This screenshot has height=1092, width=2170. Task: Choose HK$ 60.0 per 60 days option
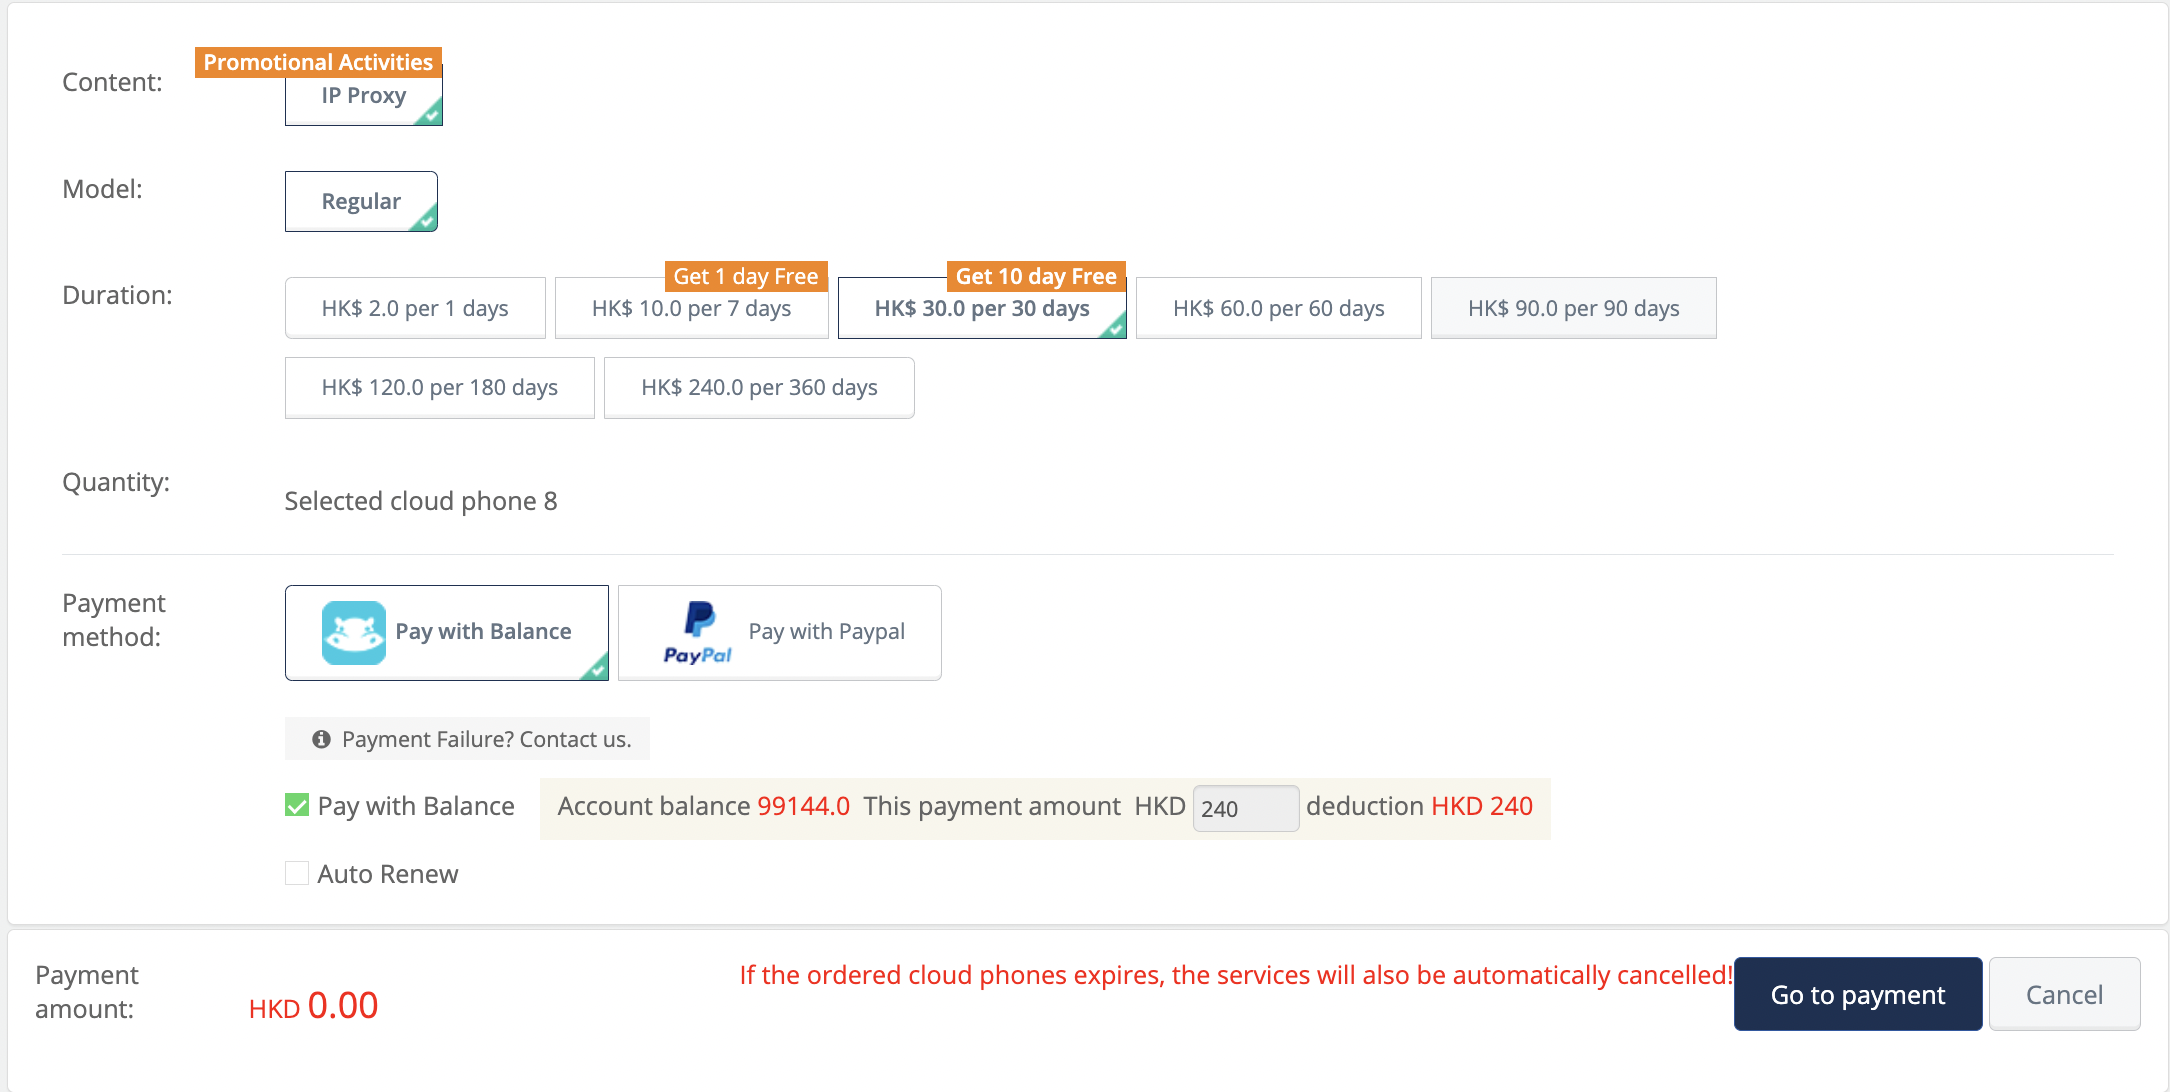coord(1278,308)
